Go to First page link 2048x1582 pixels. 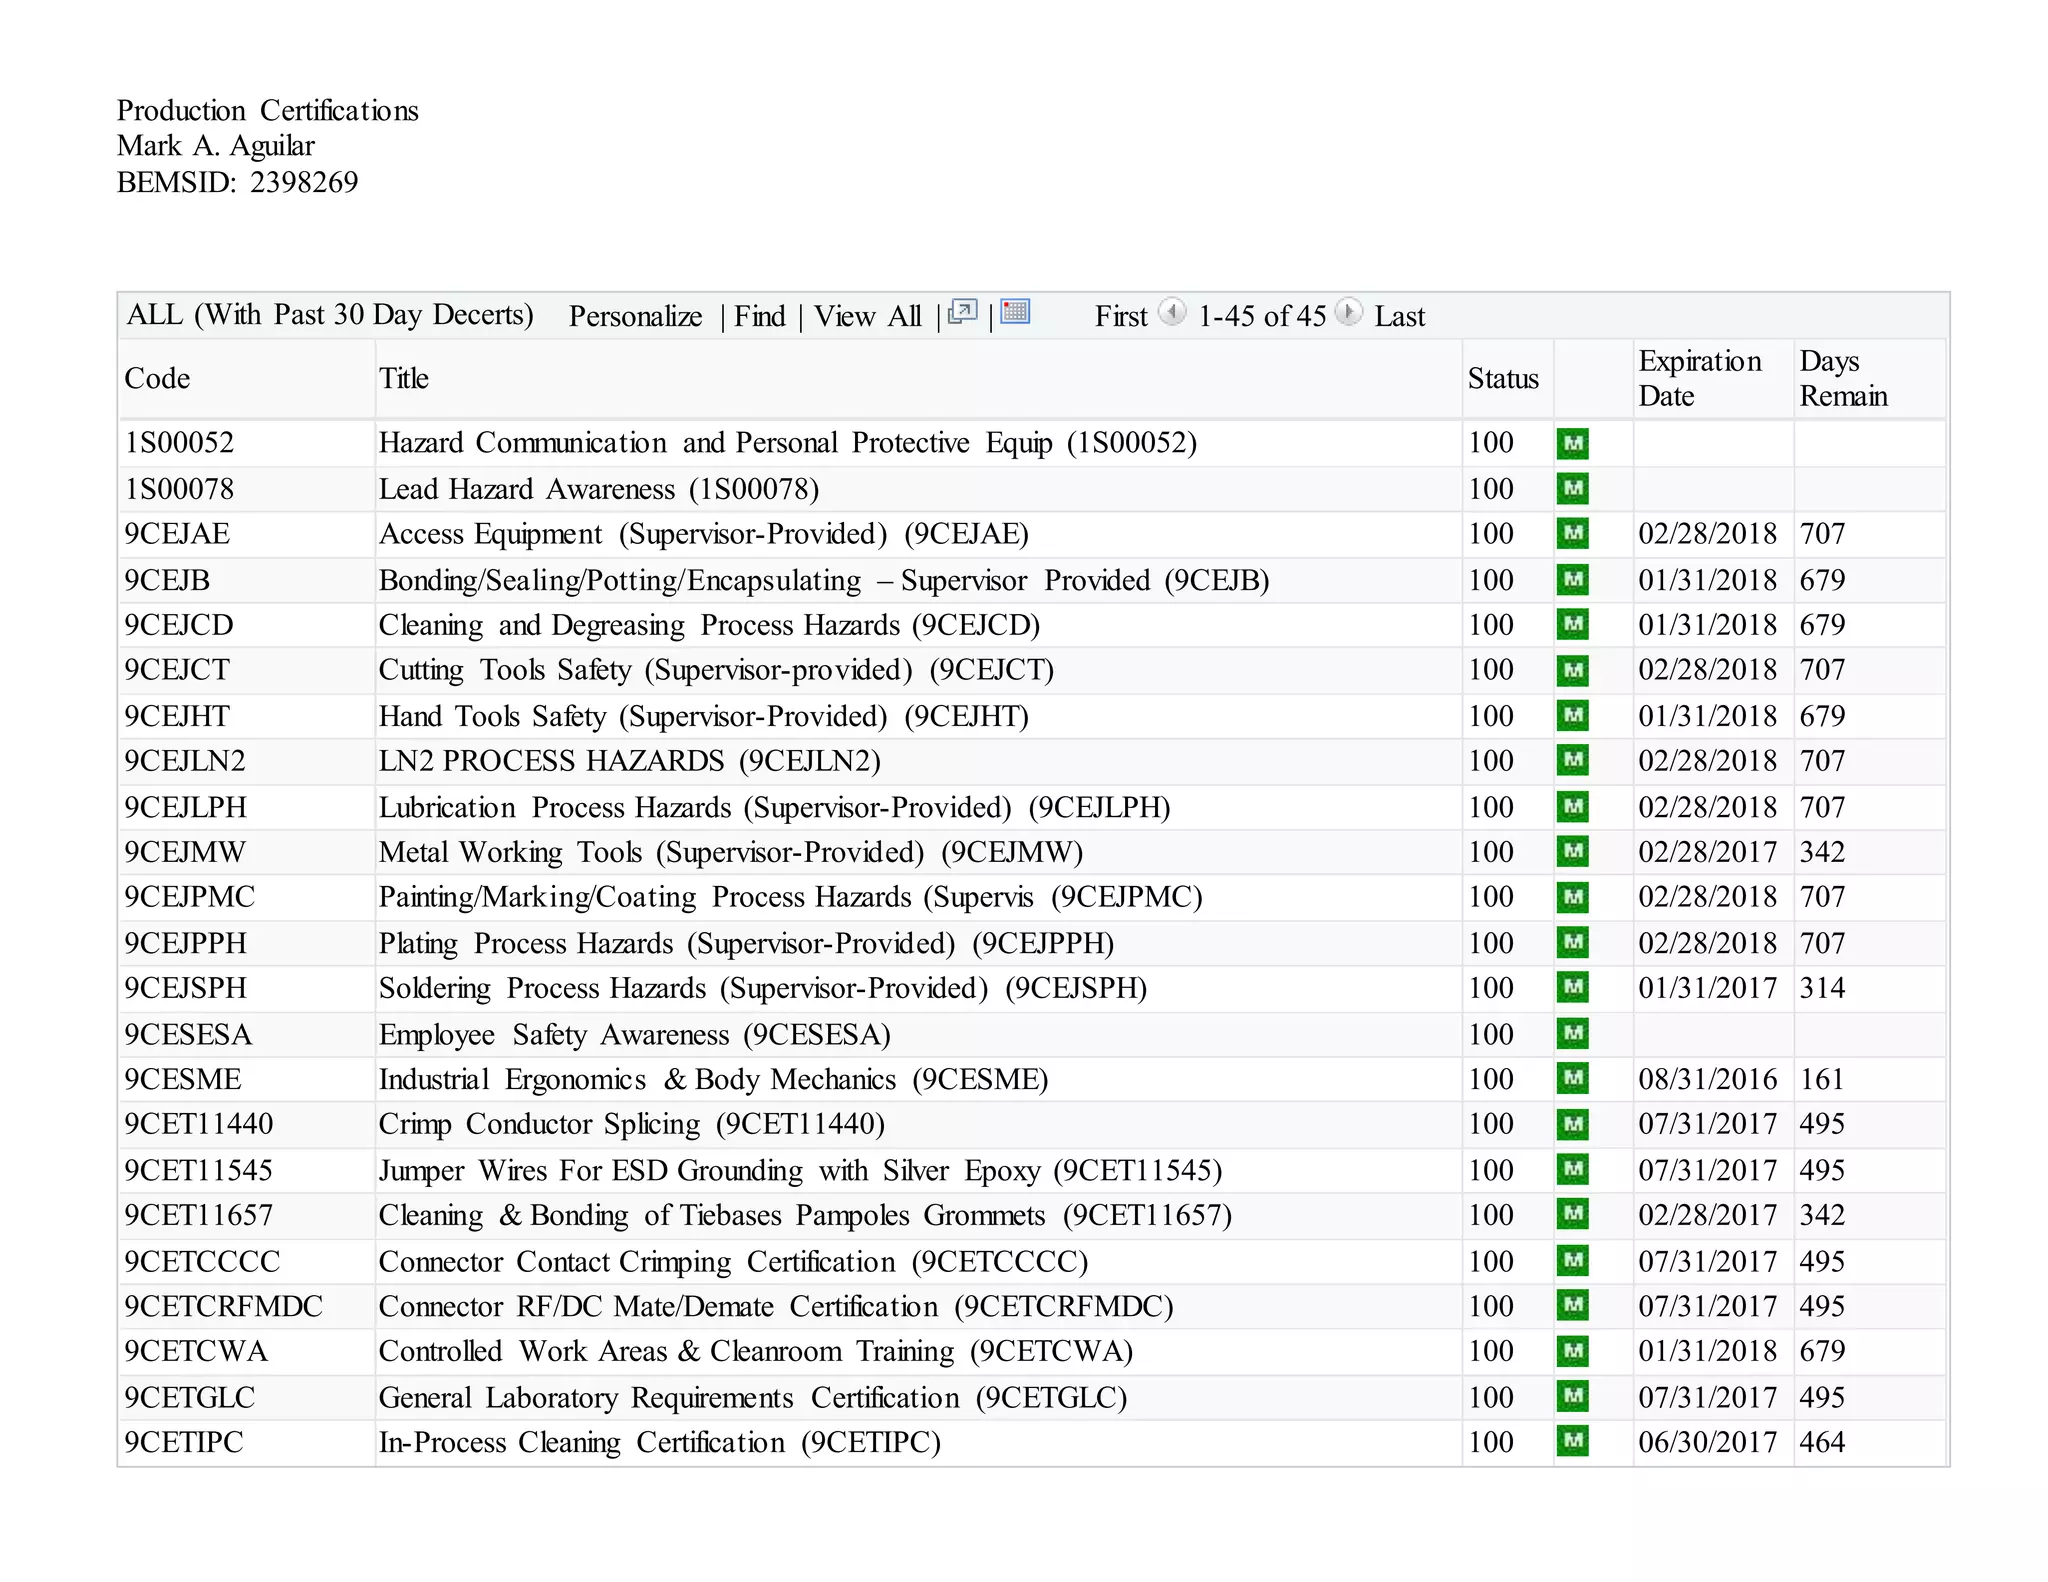[x=1121, y=317]
